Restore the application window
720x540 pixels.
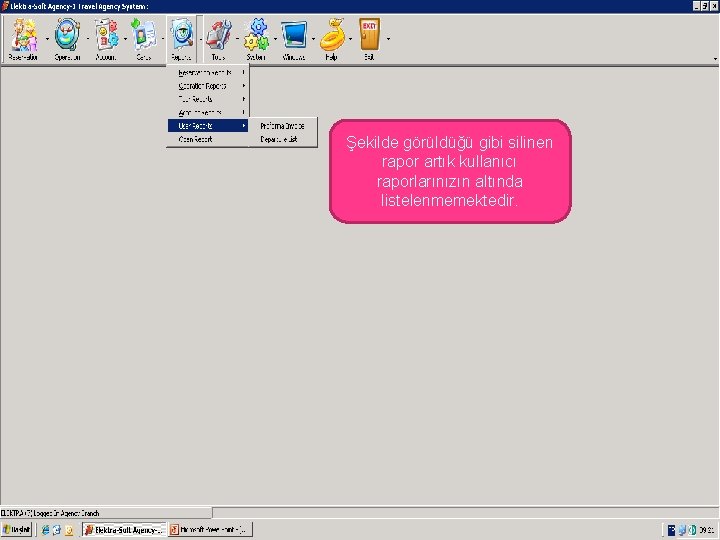(x=705, y=6)
